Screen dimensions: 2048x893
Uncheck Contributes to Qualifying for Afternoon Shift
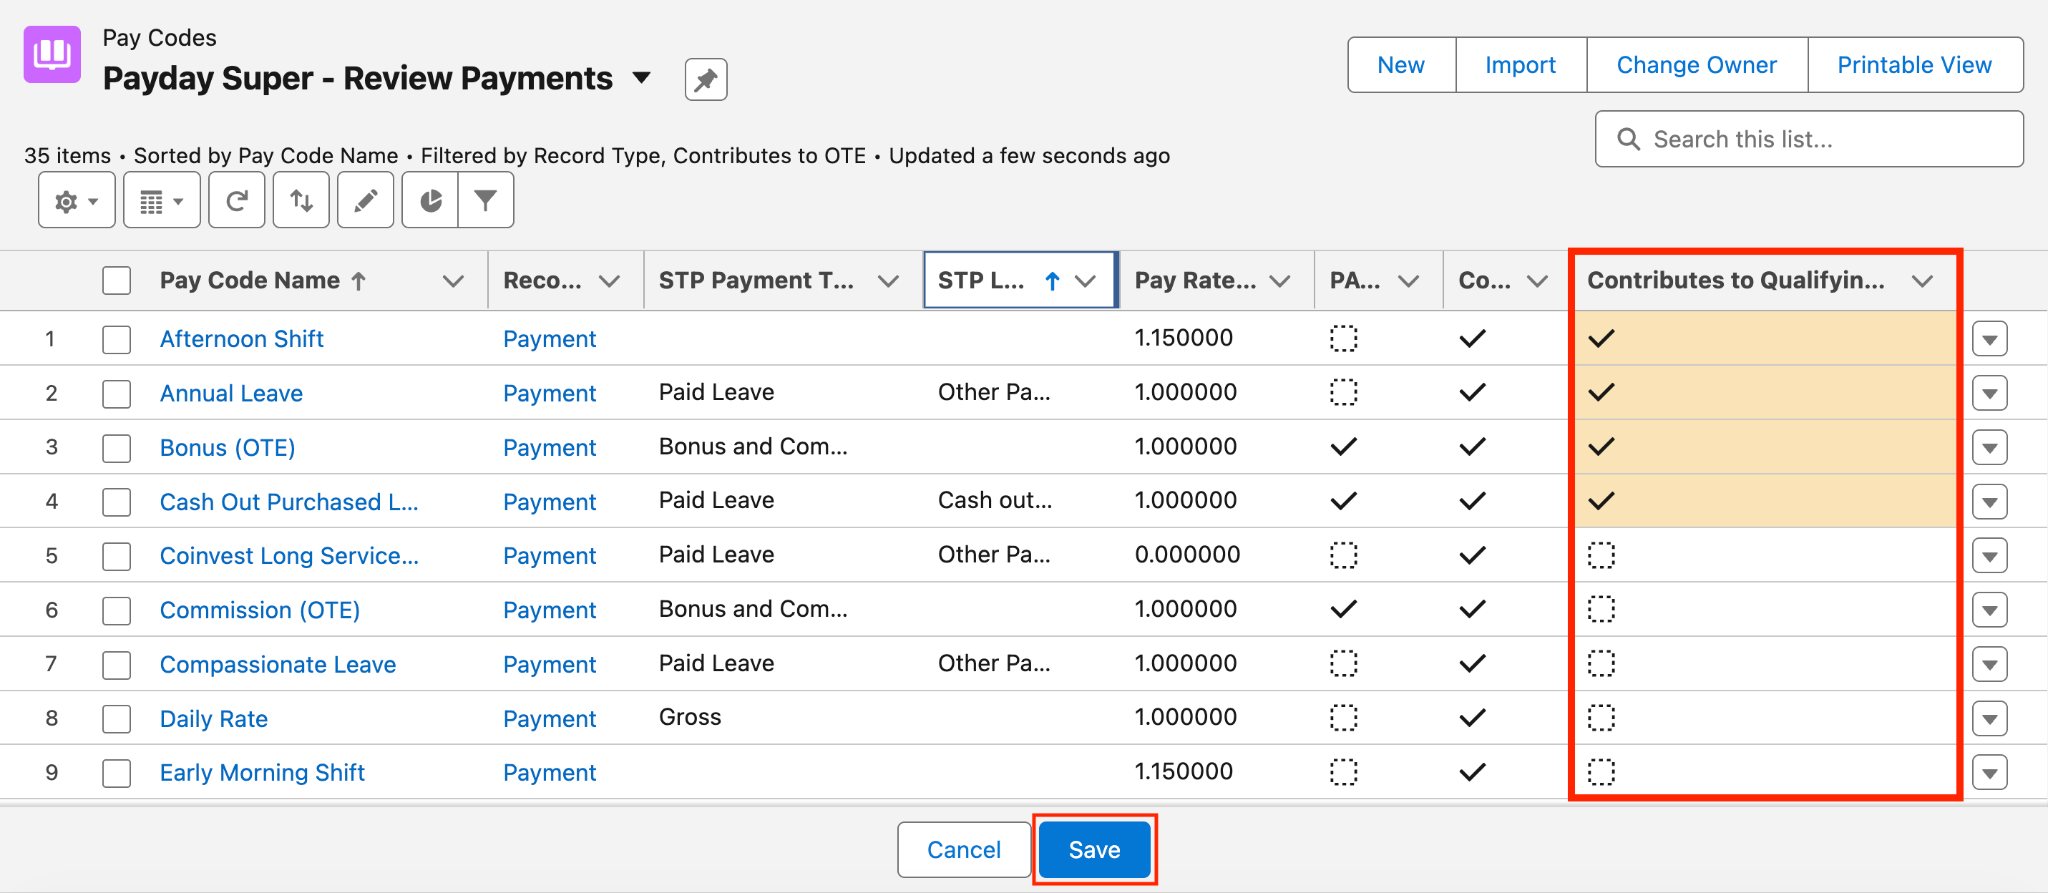click(1602, 338)
